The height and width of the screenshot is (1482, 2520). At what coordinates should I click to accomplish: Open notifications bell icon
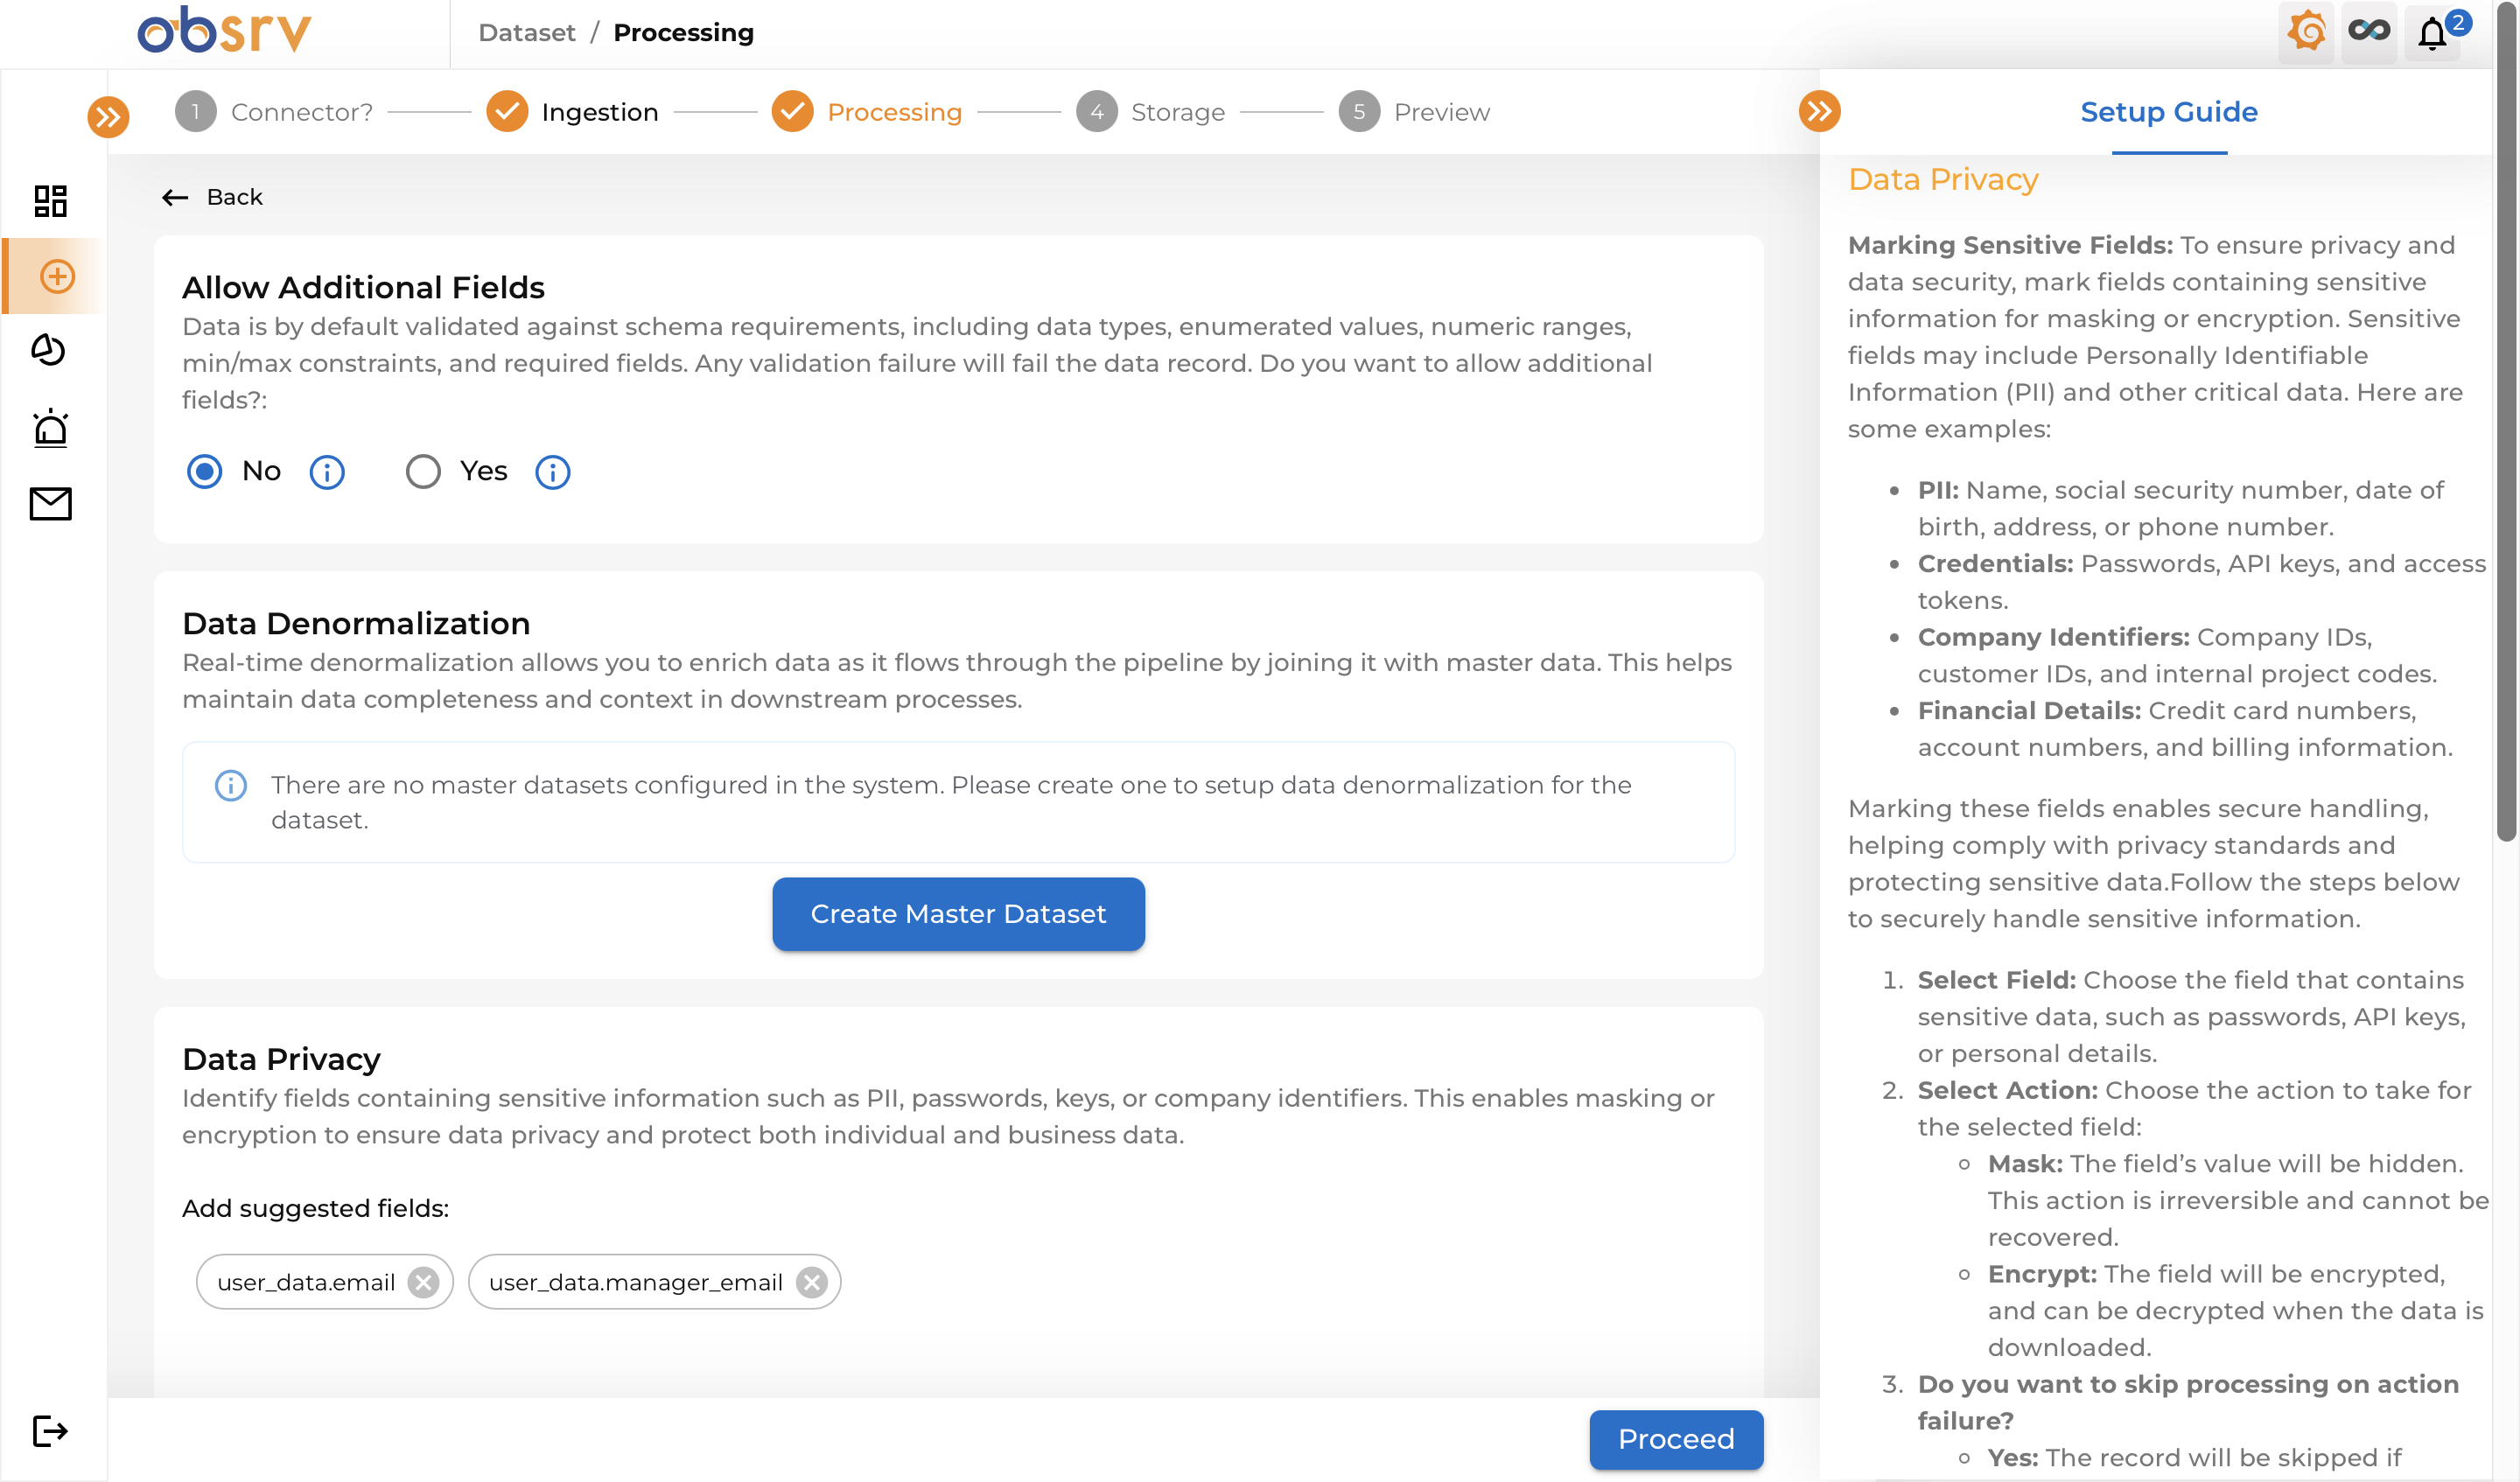2433,33
